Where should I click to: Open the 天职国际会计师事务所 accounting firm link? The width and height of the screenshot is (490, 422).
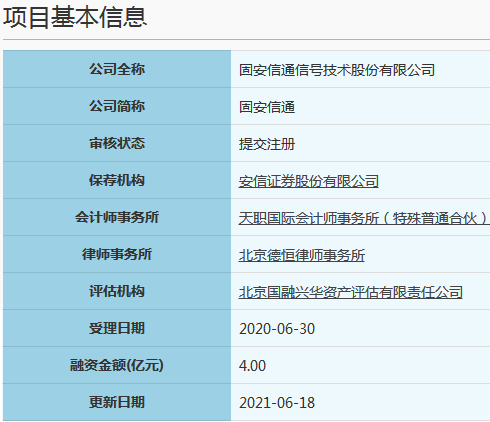pos(364,218)
